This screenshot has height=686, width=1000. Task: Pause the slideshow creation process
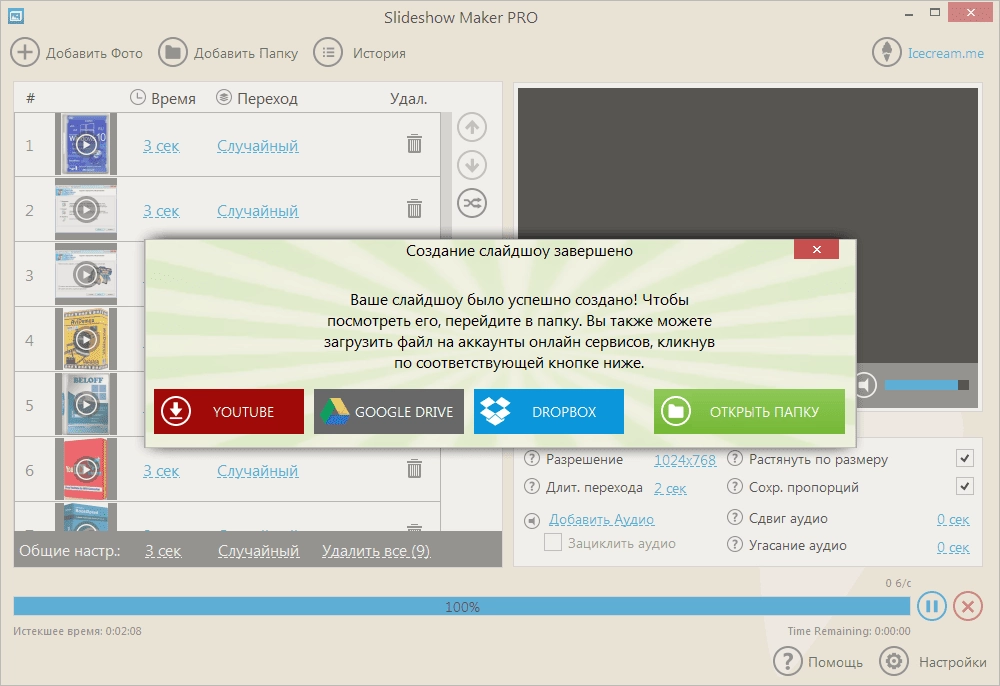click(932, 606)
